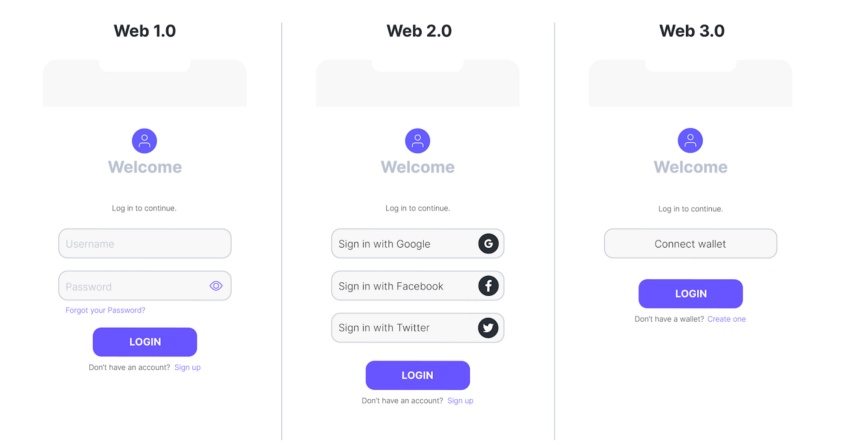The height and width of the screenshot is (446, 841).
Task: Click LOGIN button under Web 1.0
Action: [145, 342]
